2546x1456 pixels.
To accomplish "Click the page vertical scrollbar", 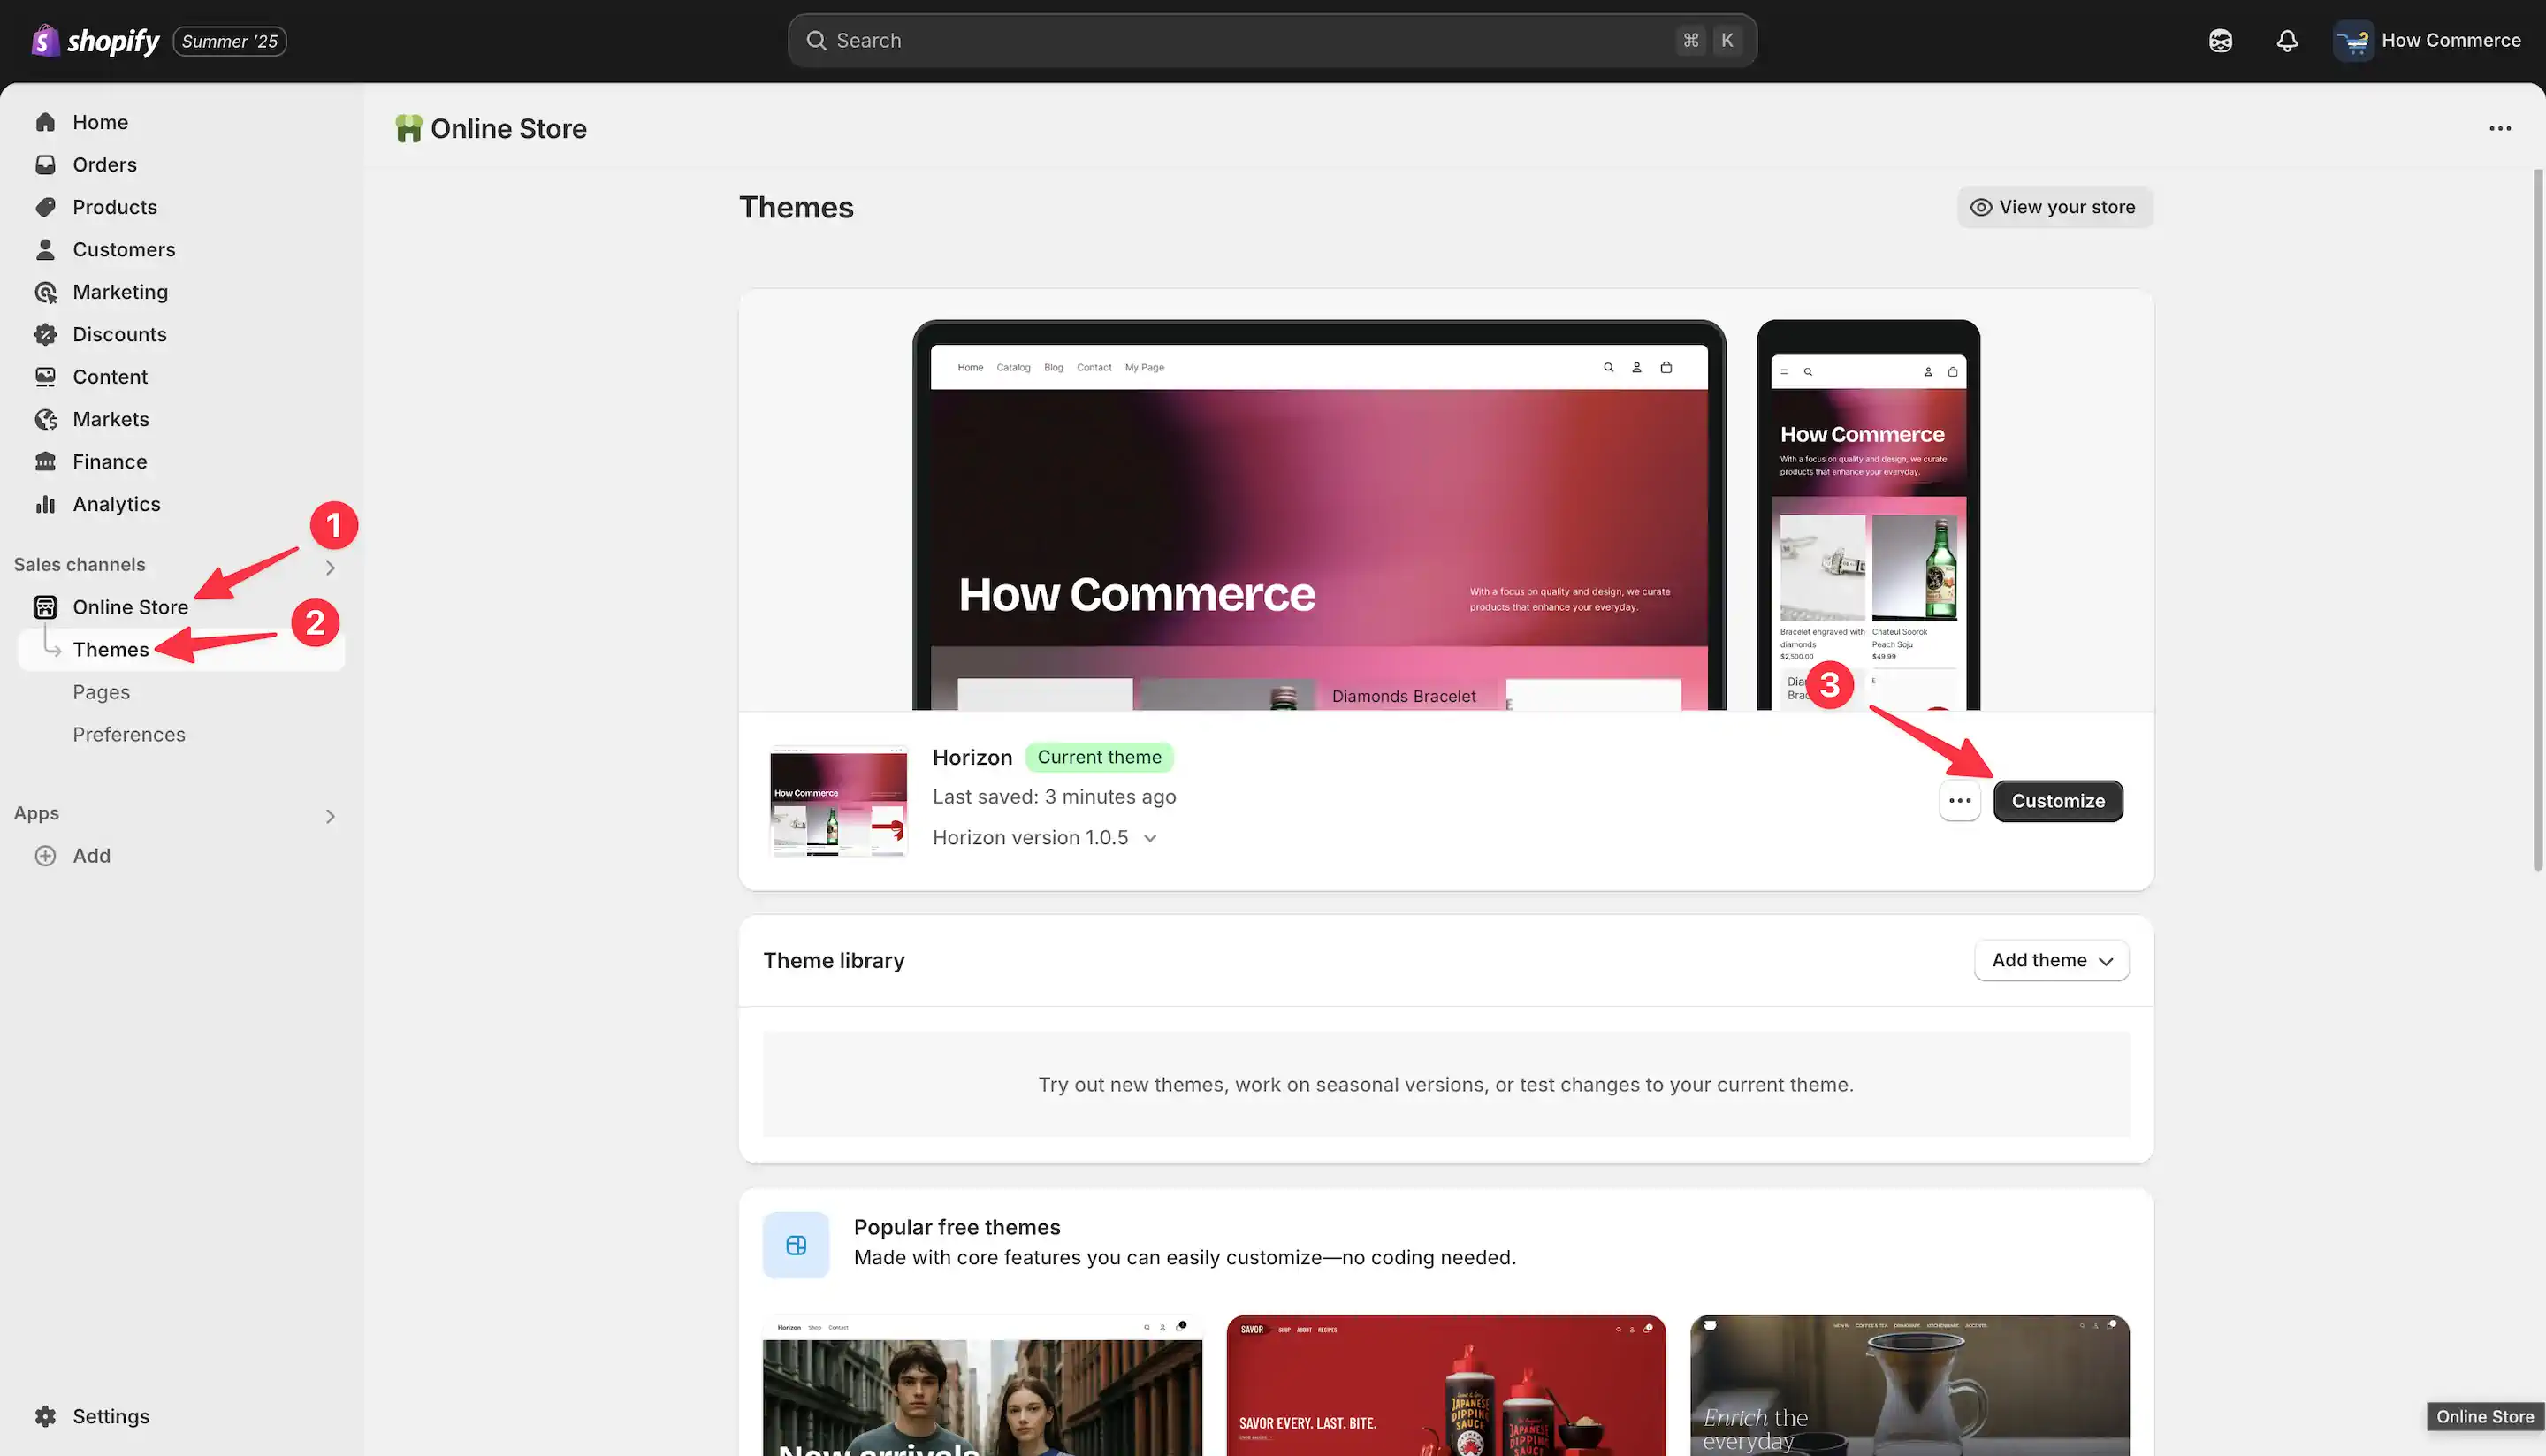I will pyautogui.click(x=2538, y=520).
